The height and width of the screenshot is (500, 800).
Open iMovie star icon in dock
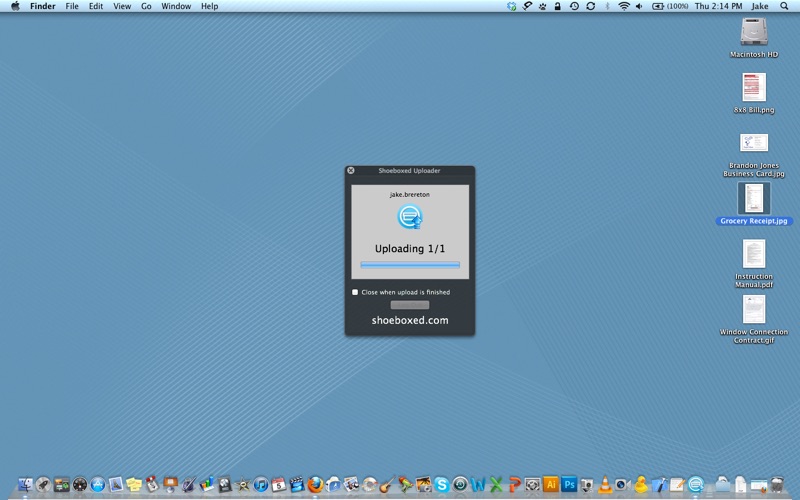pyautogui.click(x=242, y=484)
